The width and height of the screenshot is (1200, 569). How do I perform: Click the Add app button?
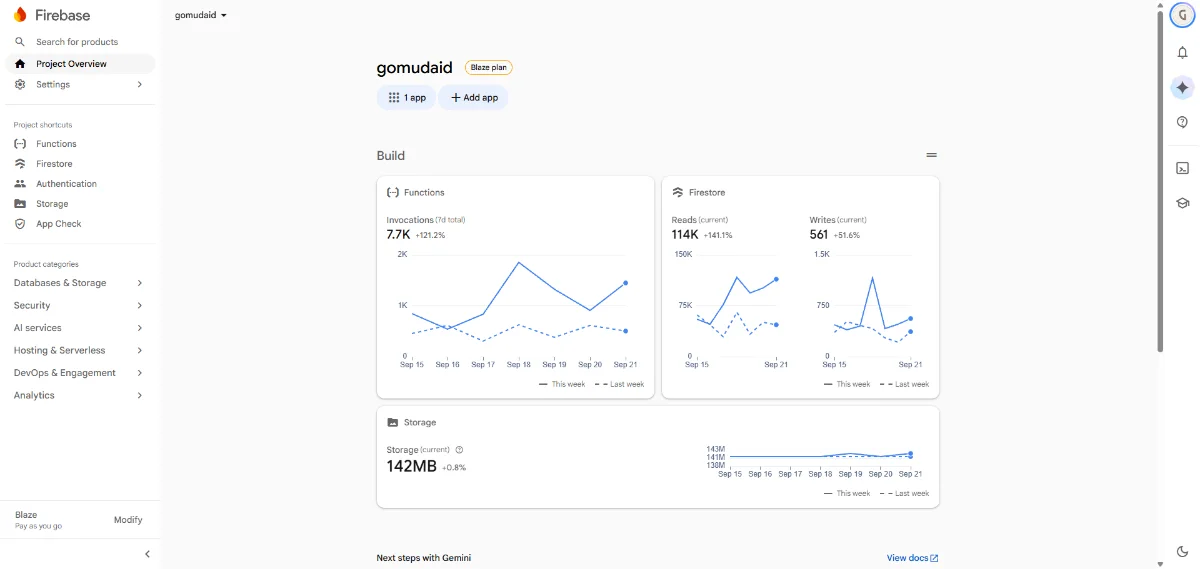coord(474,98)
